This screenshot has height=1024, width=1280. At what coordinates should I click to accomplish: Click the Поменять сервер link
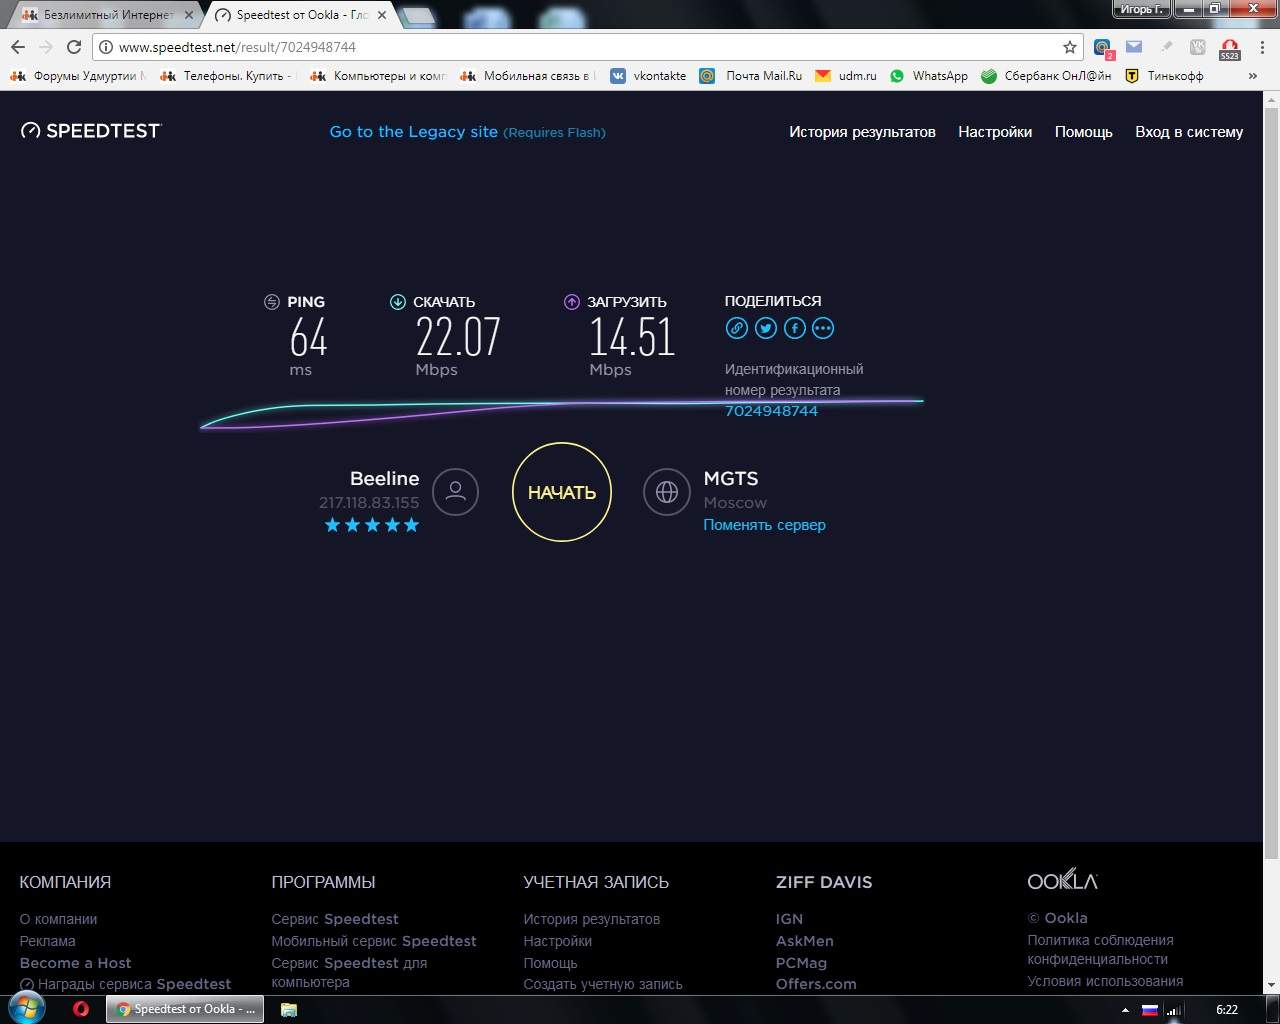tap(764, 525)
